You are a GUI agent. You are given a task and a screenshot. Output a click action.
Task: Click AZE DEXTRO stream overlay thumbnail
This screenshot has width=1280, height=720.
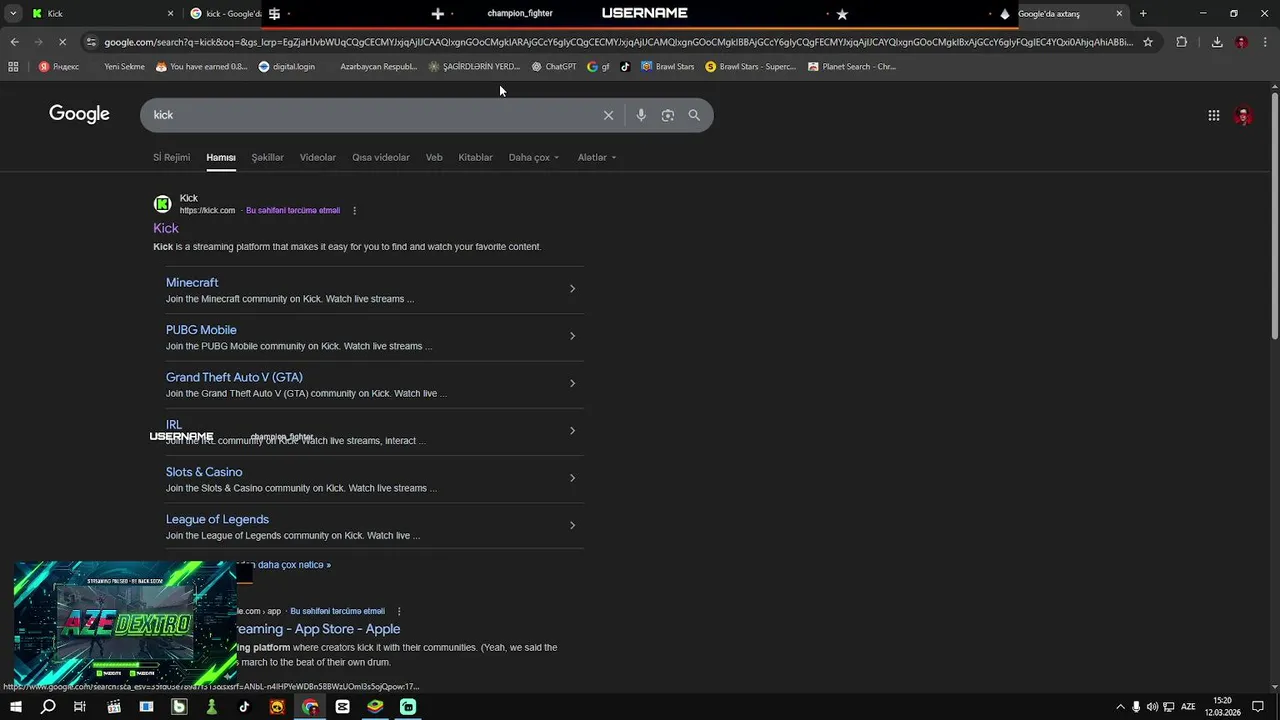[x=125, y=624]
